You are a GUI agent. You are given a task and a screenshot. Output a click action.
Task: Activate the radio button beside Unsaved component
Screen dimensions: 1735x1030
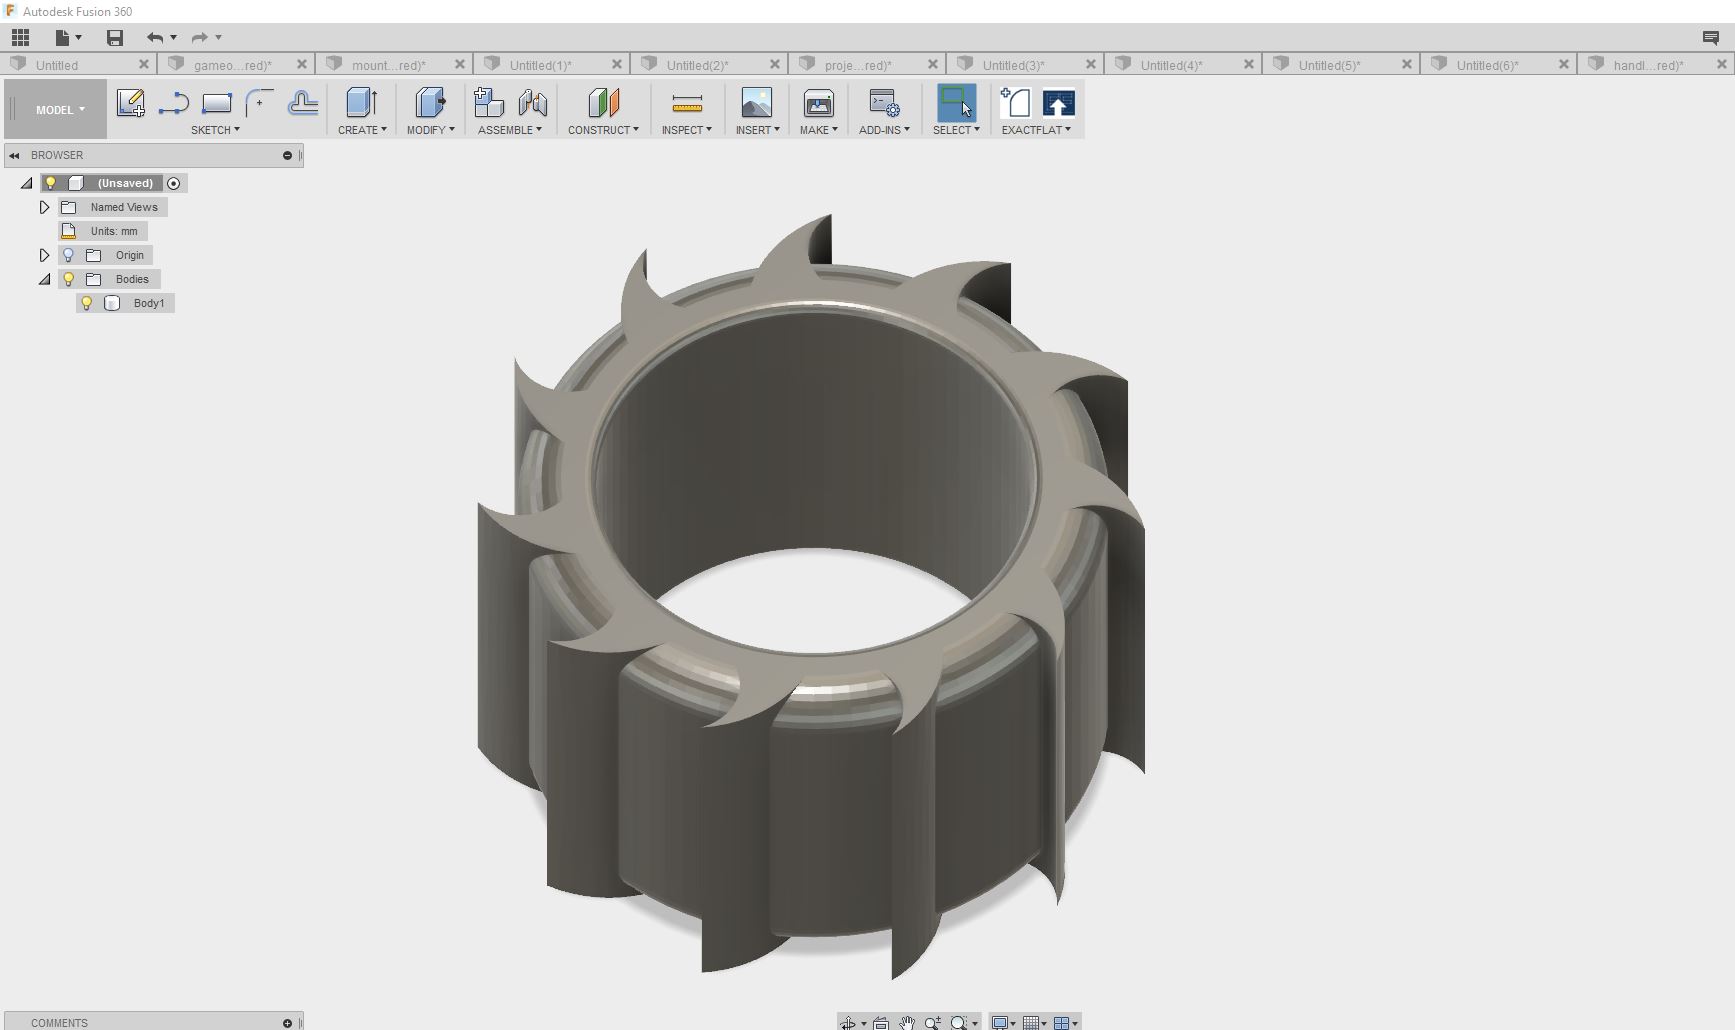pyautogui.click(x=174, y=183)
